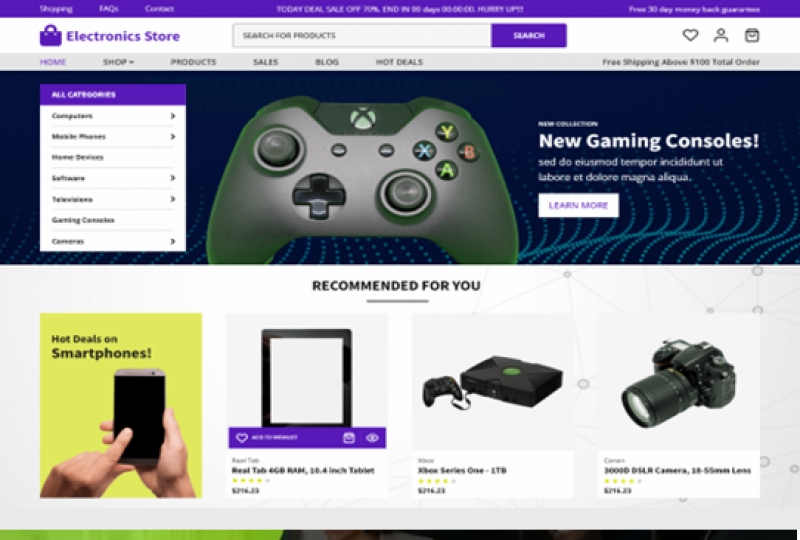Viewport: 800px width, 540px height.
Task: Open the FAQs link in top bar
Action: pos(109,9)
